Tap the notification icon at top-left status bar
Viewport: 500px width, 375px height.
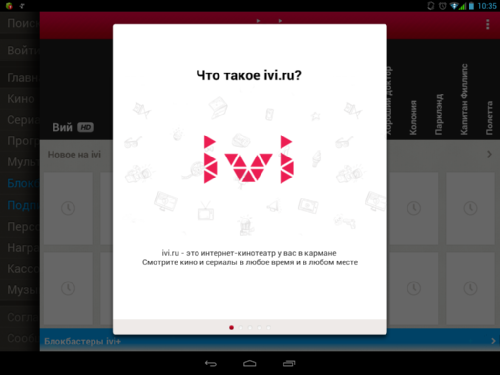coord(9,6)
